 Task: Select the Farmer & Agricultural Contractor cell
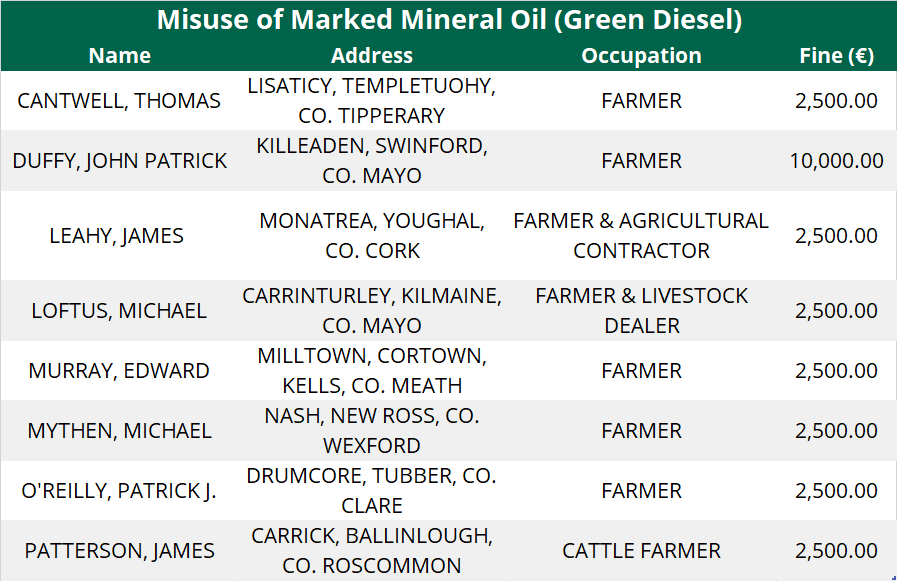(641, 236)
